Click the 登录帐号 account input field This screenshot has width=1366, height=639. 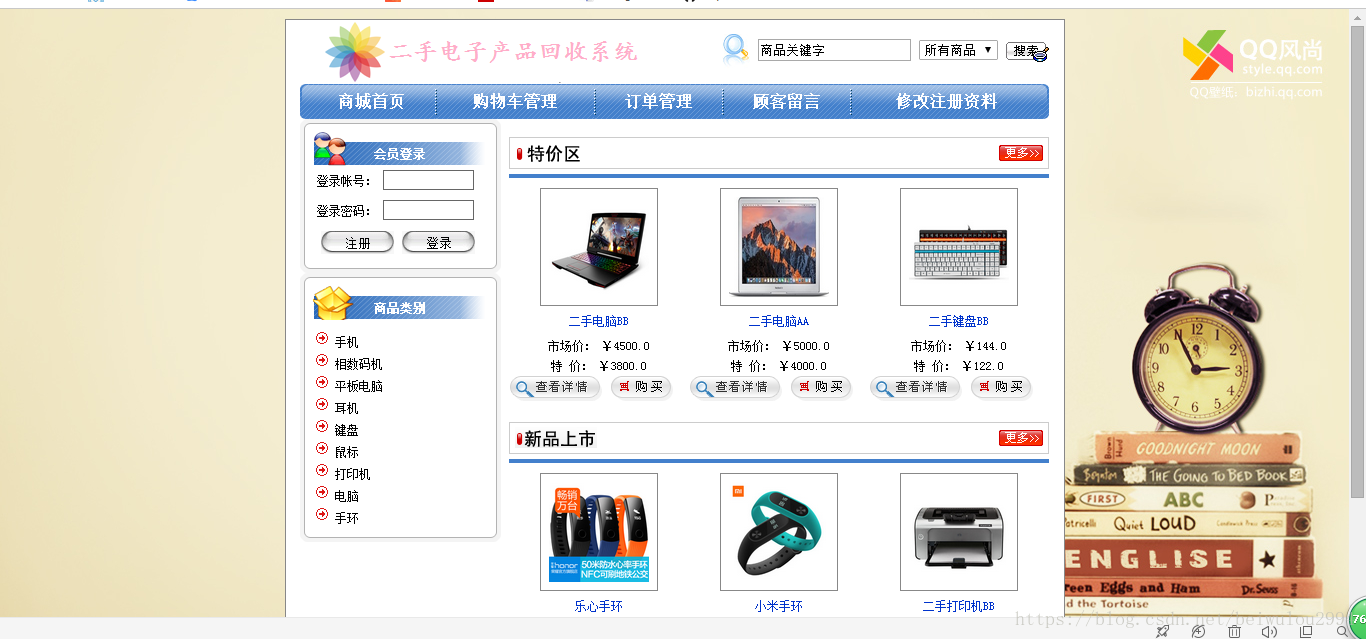(x=428, y=180)
